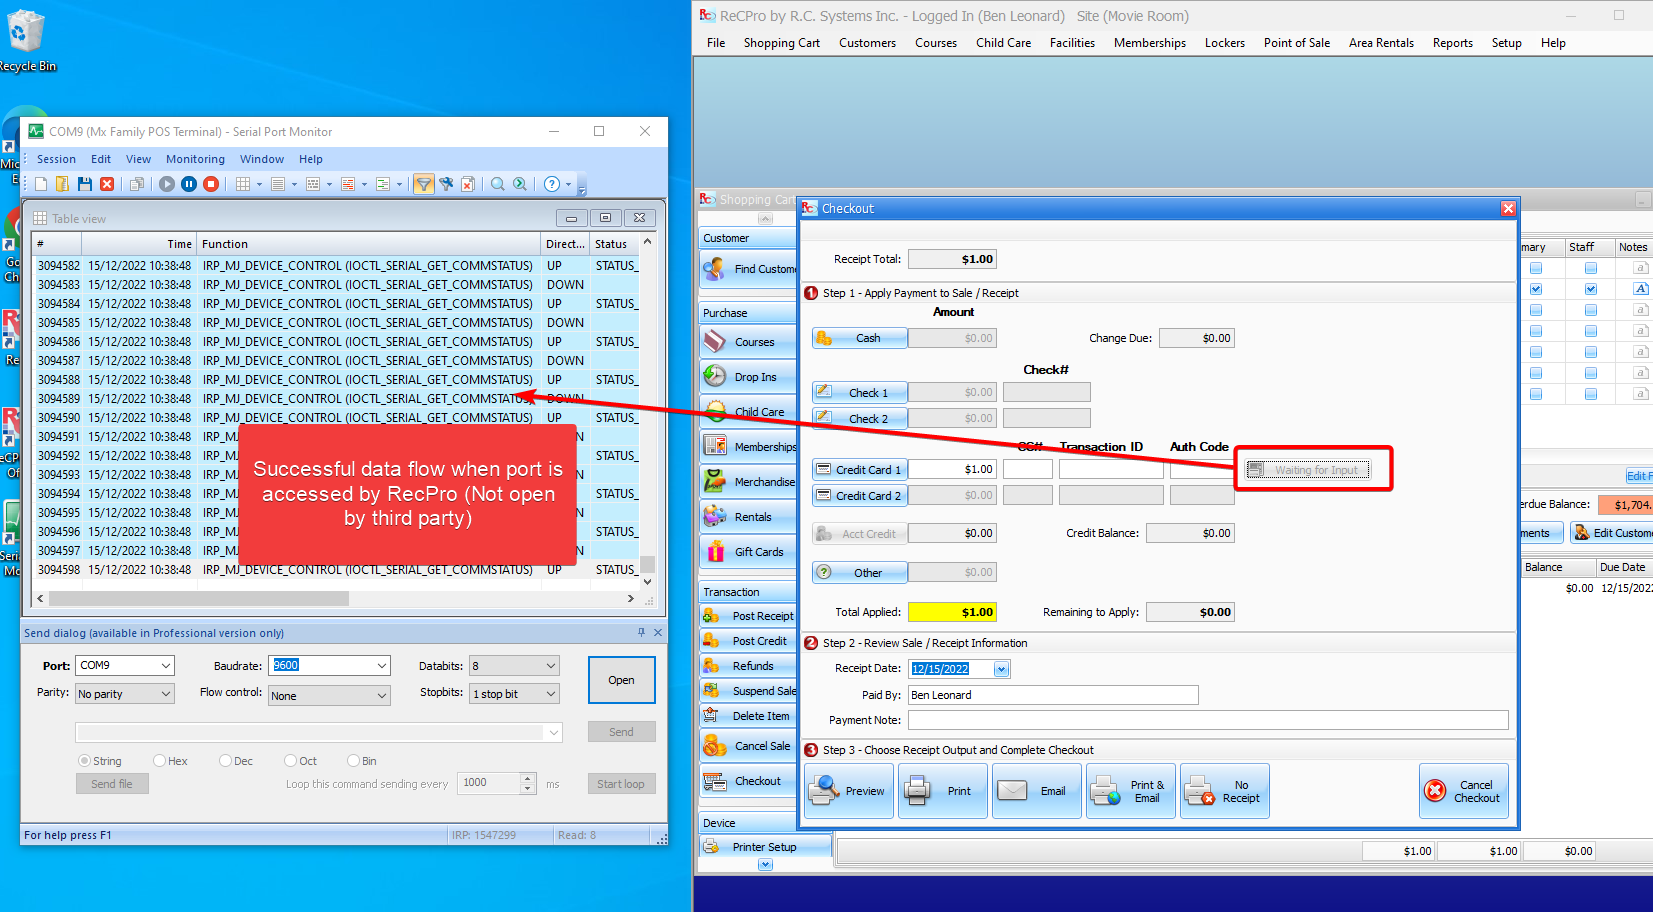Open the Flow control dropdown

(382, 696)
